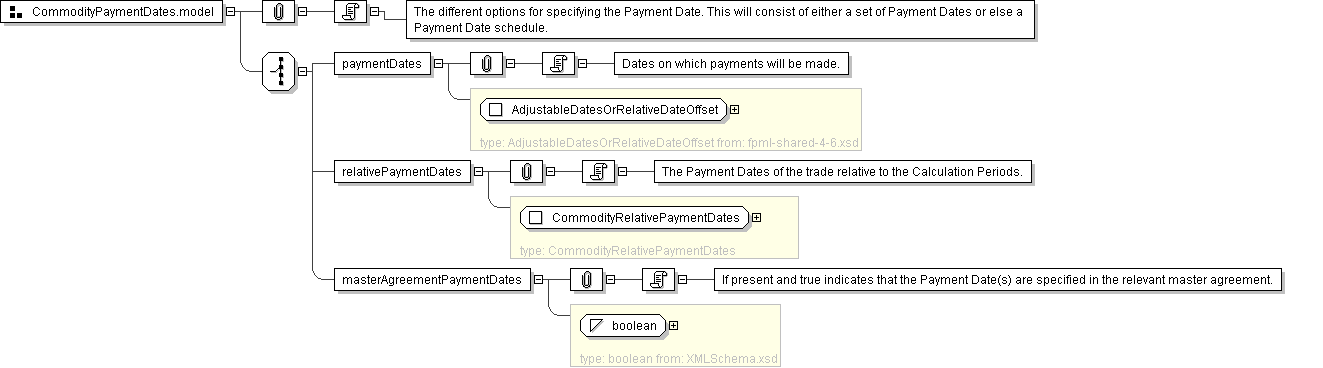Click the attachment icon after masterAgreementPaymentDates
The image size is (1323, 368).
(x=586, y=280)
